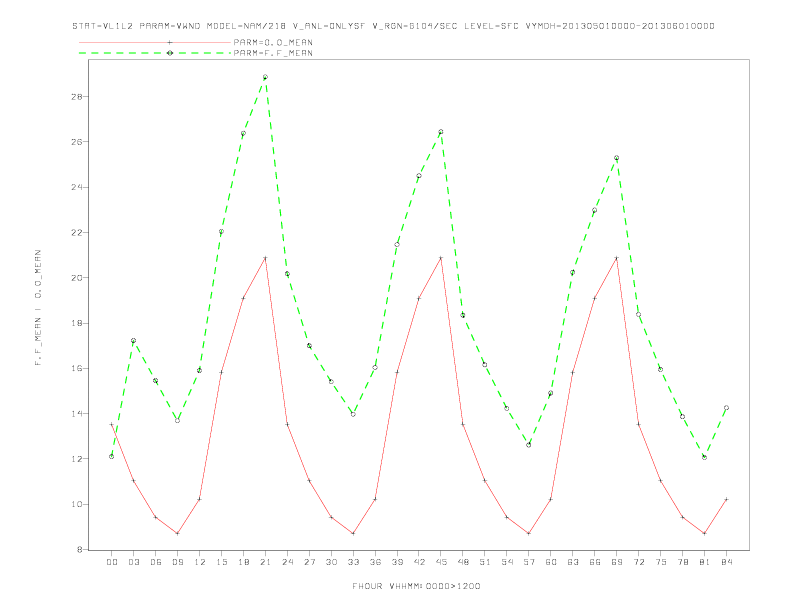Click the green forecast marker at hour 00
792x612 pixels.
tap(112, 456)
